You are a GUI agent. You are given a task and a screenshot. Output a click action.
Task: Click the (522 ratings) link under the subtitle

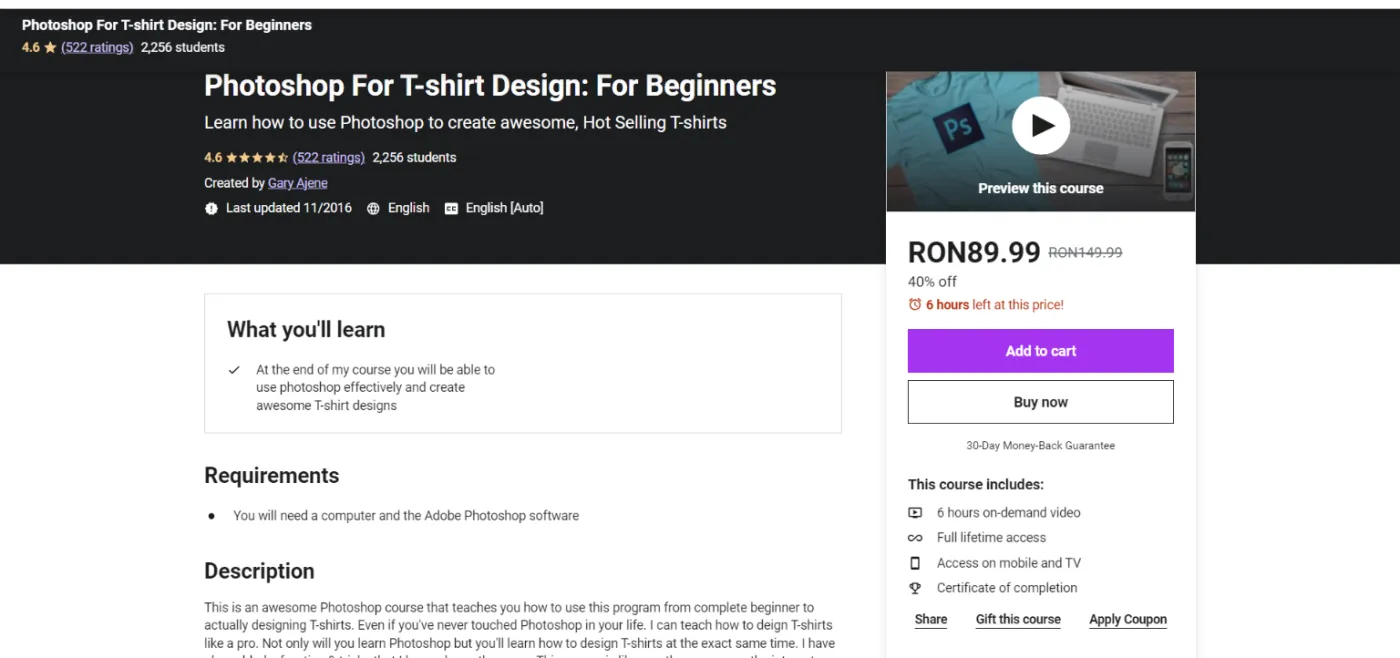click(328, 157)
